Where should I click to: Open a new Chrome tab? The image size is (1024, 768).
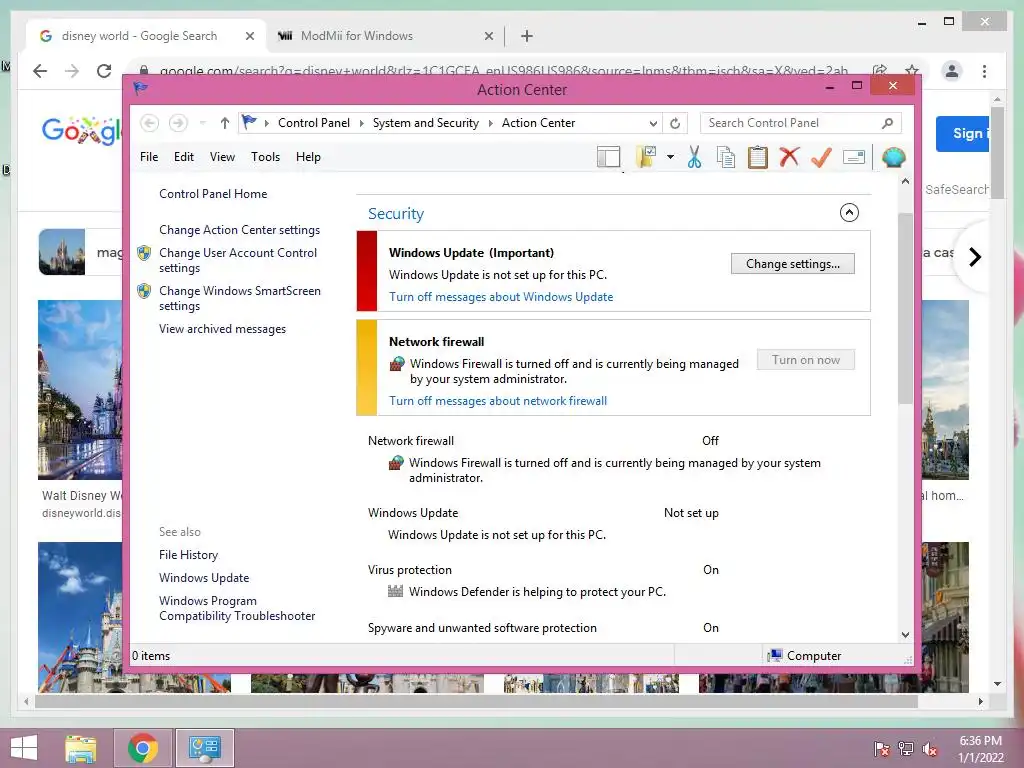click(527, 36)
